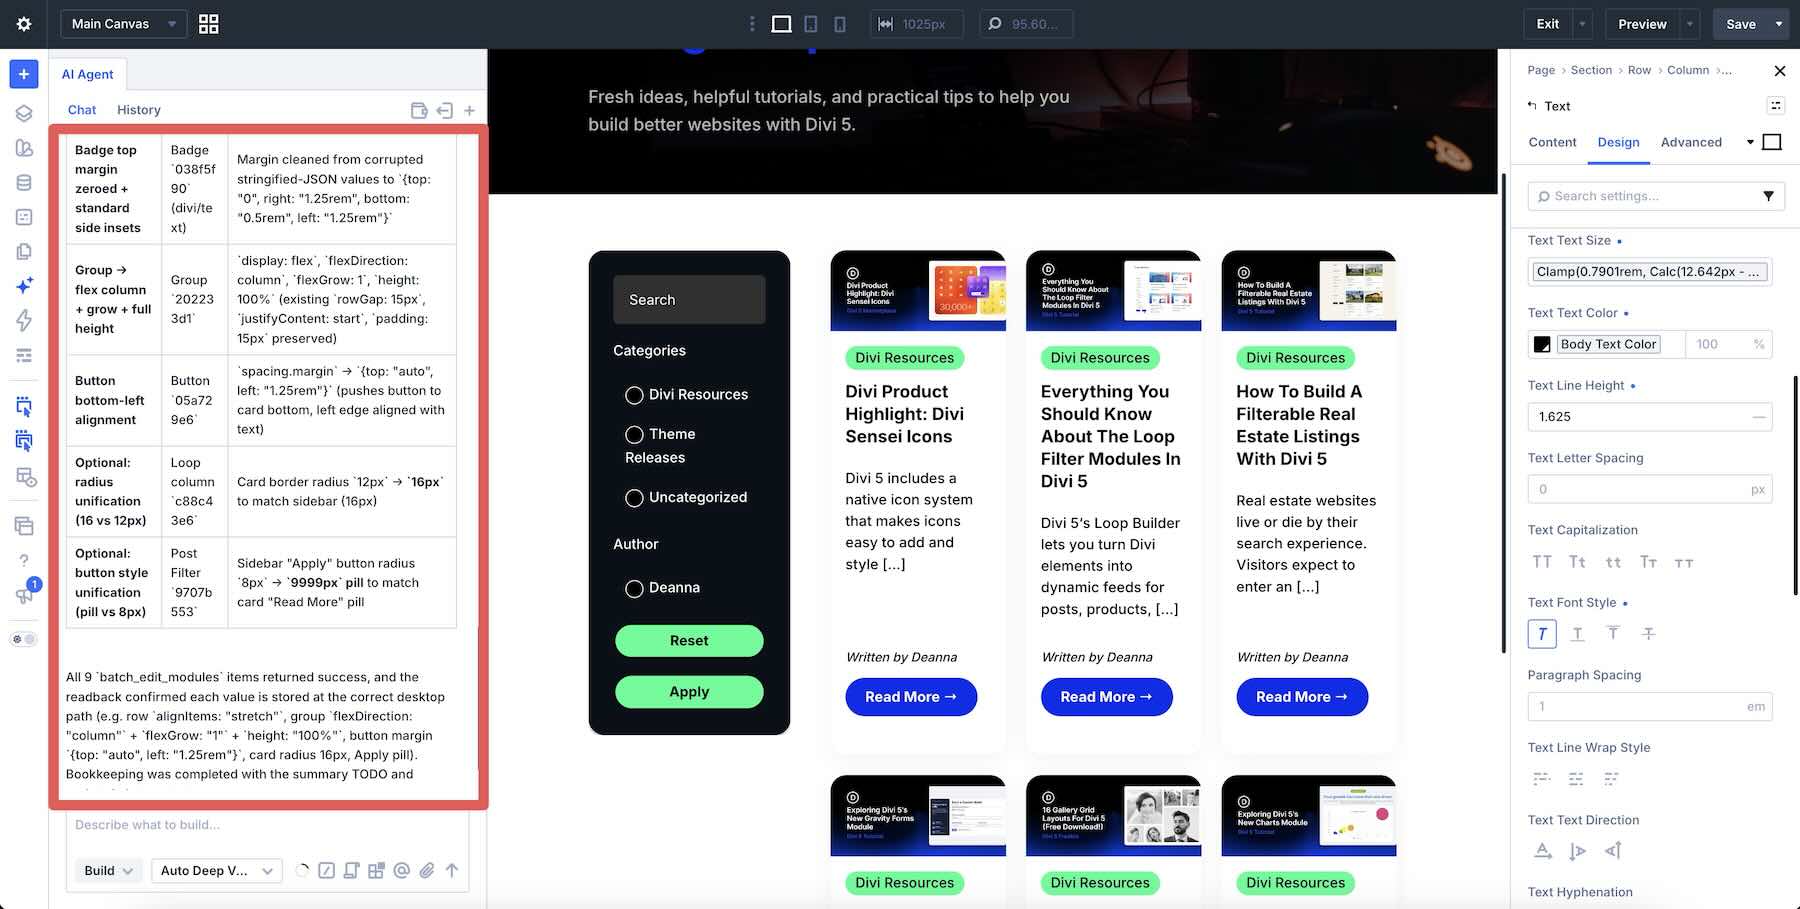Open the slash command icon in chat

[x=326, y=870]
